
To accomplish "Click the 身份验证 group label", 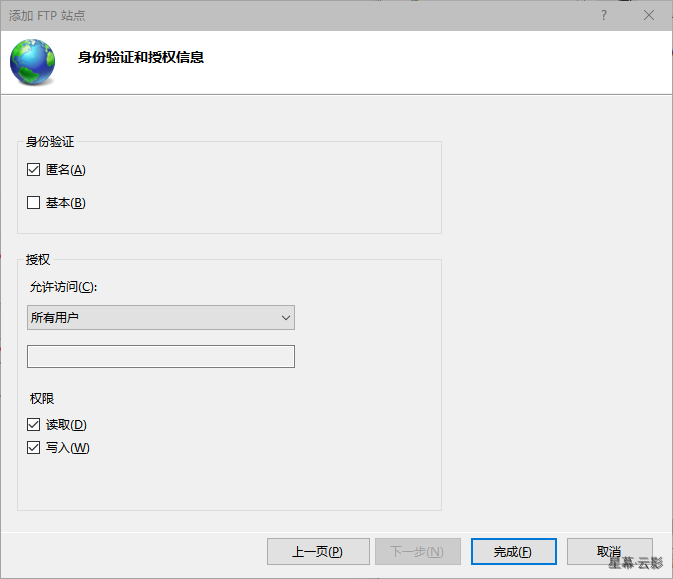I will [x=50, y=142].
